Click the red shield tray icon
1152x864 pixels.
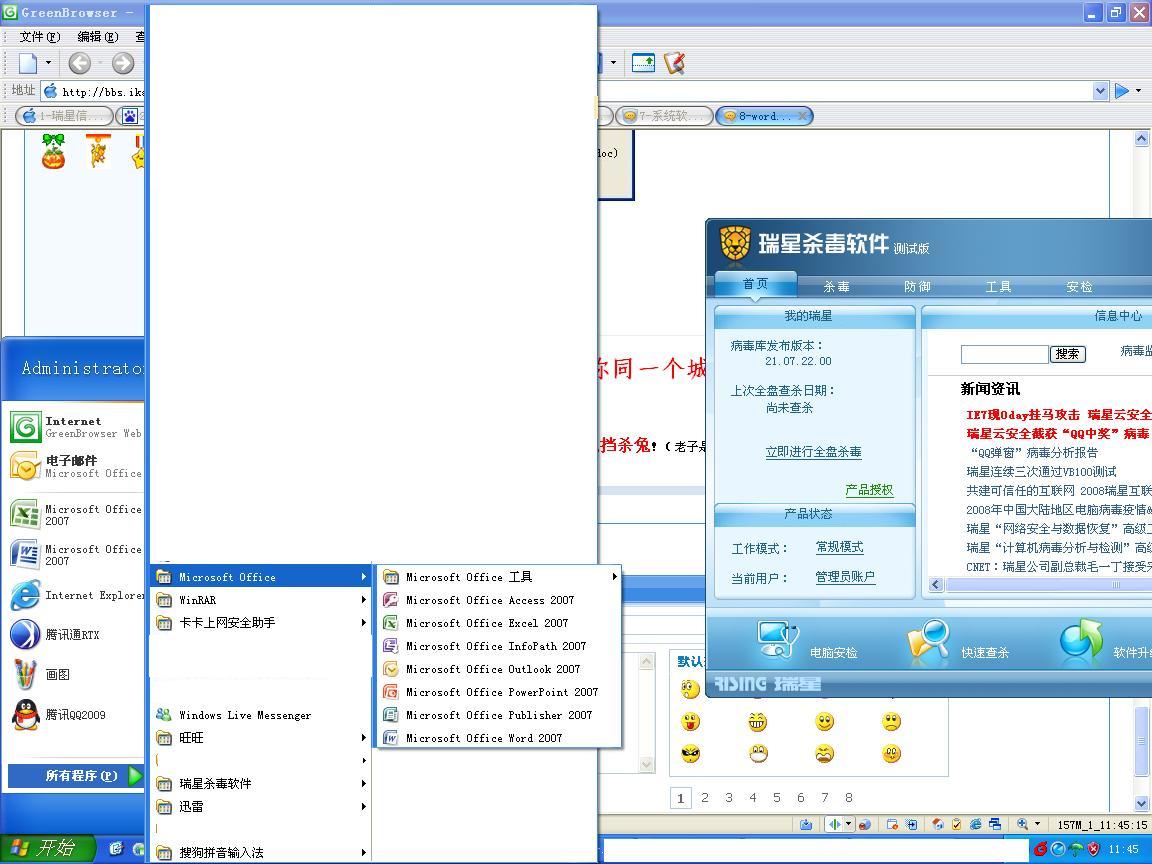pos(1094,849)
